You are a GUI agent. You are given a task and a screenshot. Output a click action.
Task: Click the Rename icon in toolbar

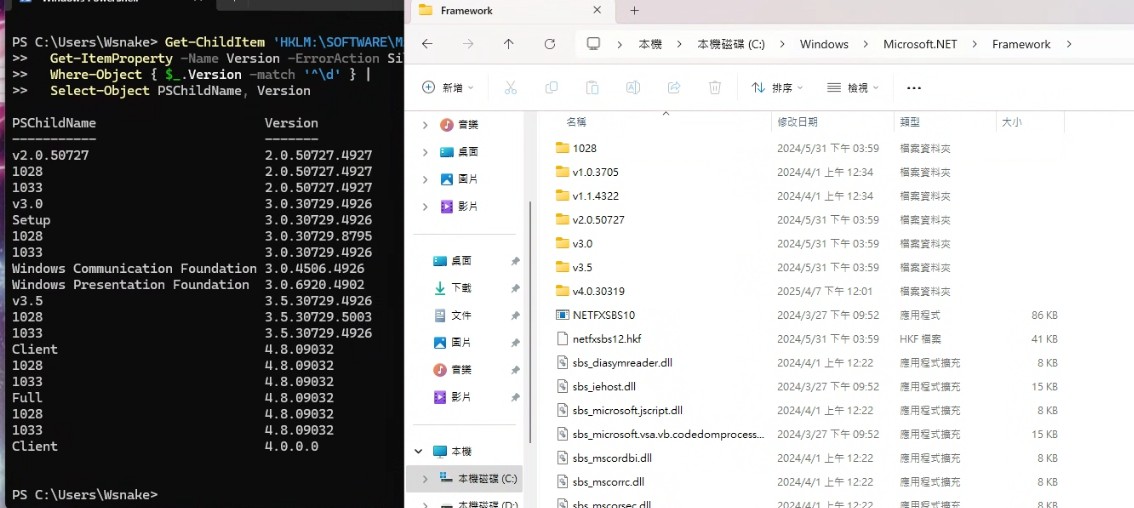pyautogui.click(x=633, y=88)
